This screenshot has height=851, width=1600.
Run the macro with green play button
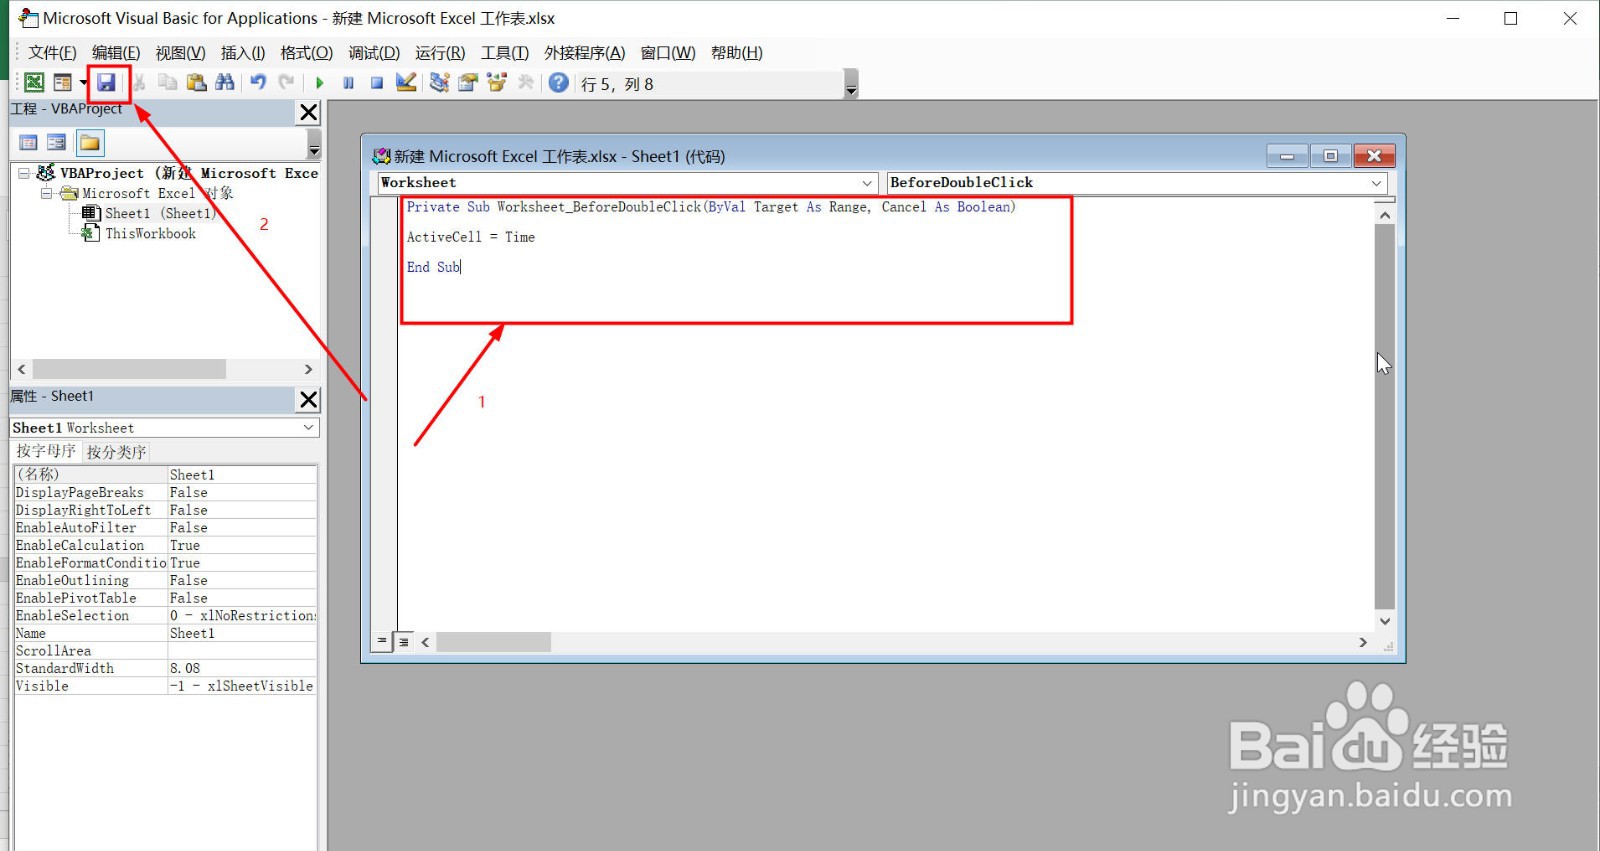coord(320,83)
